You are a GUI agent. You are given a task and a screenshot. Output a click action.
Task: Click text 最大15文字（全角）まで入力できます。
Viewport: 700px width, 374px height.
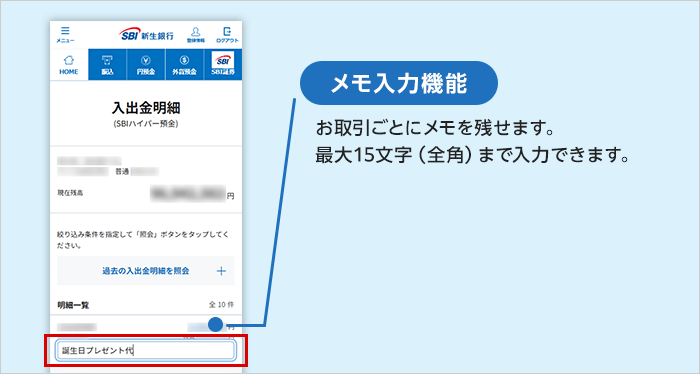pos(472,155)
